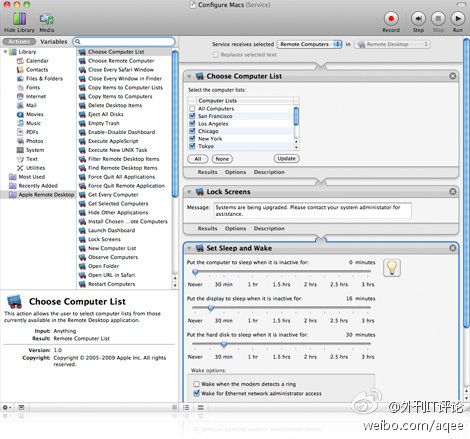
Task: Check the All Computers list checkbox
Action: (192, 109)
